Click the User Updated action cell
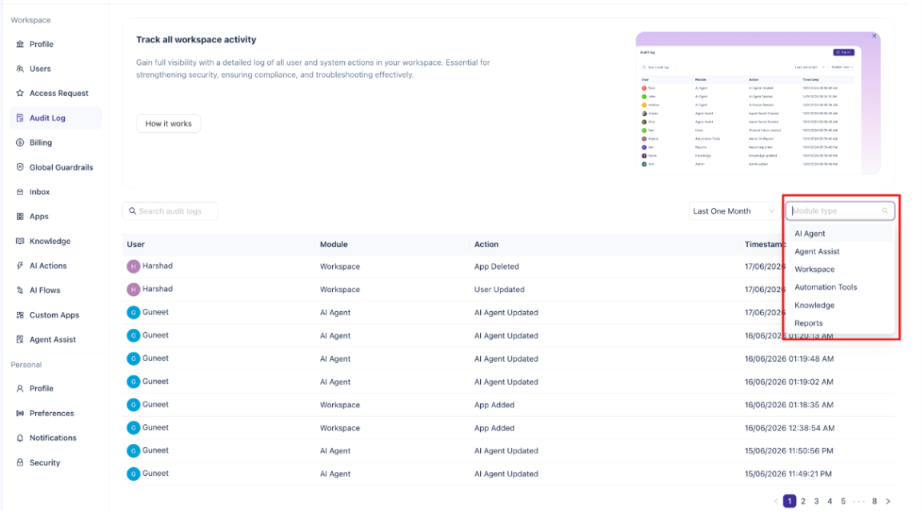Image resolution: width=922 pixels, height=512 pixels. 499,290
